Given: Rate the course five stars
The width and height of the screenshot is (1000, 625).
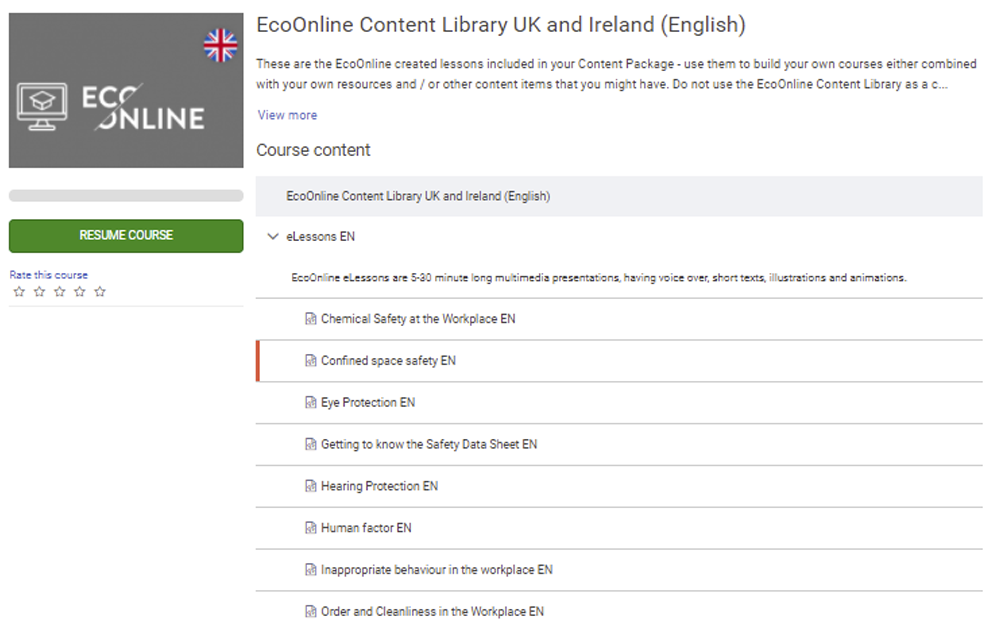Looking at the screenshot, I should pyautogui.click(x=100, y=291).
